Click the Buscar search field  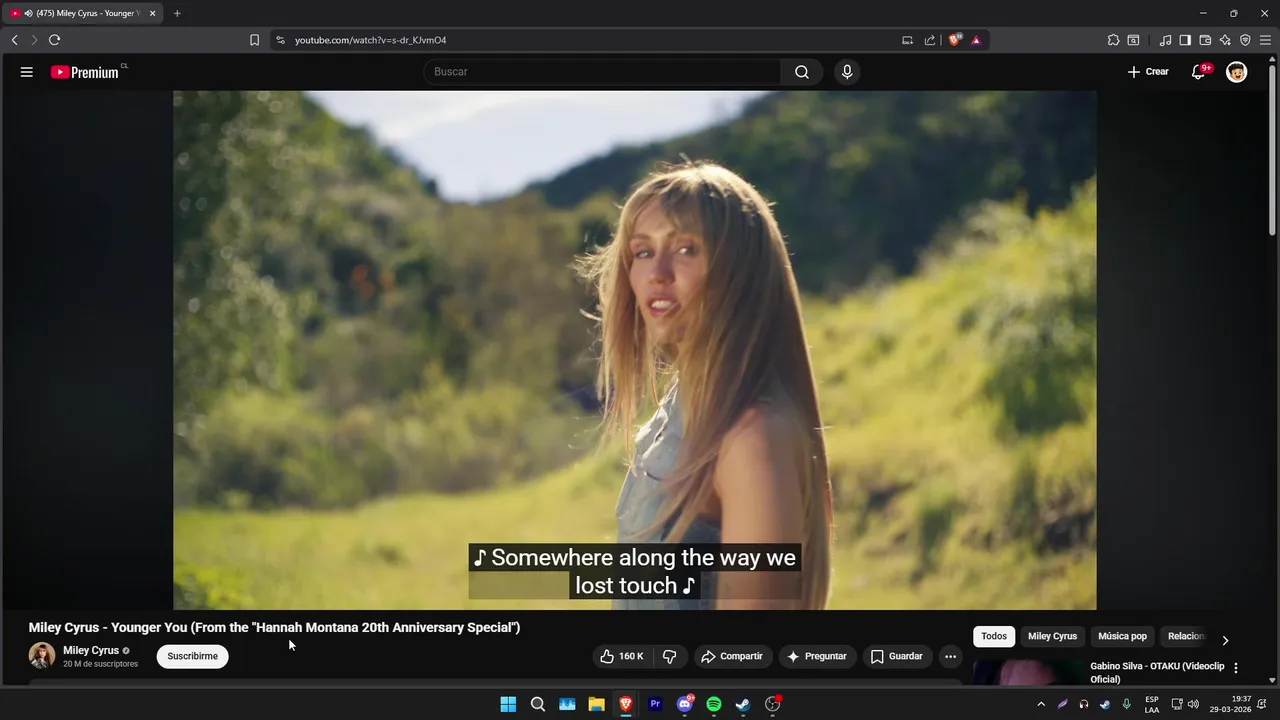602,72
